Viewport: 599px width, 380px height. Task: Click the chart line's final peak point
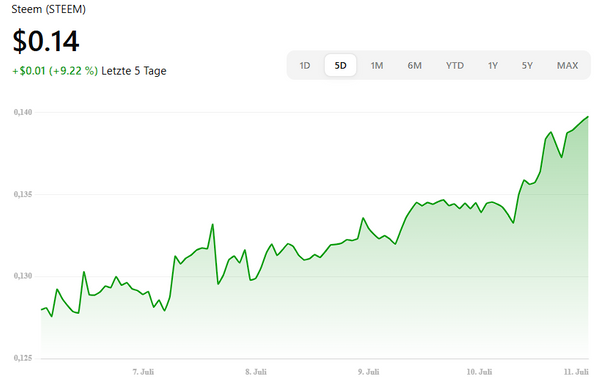[x=588, y=117]
